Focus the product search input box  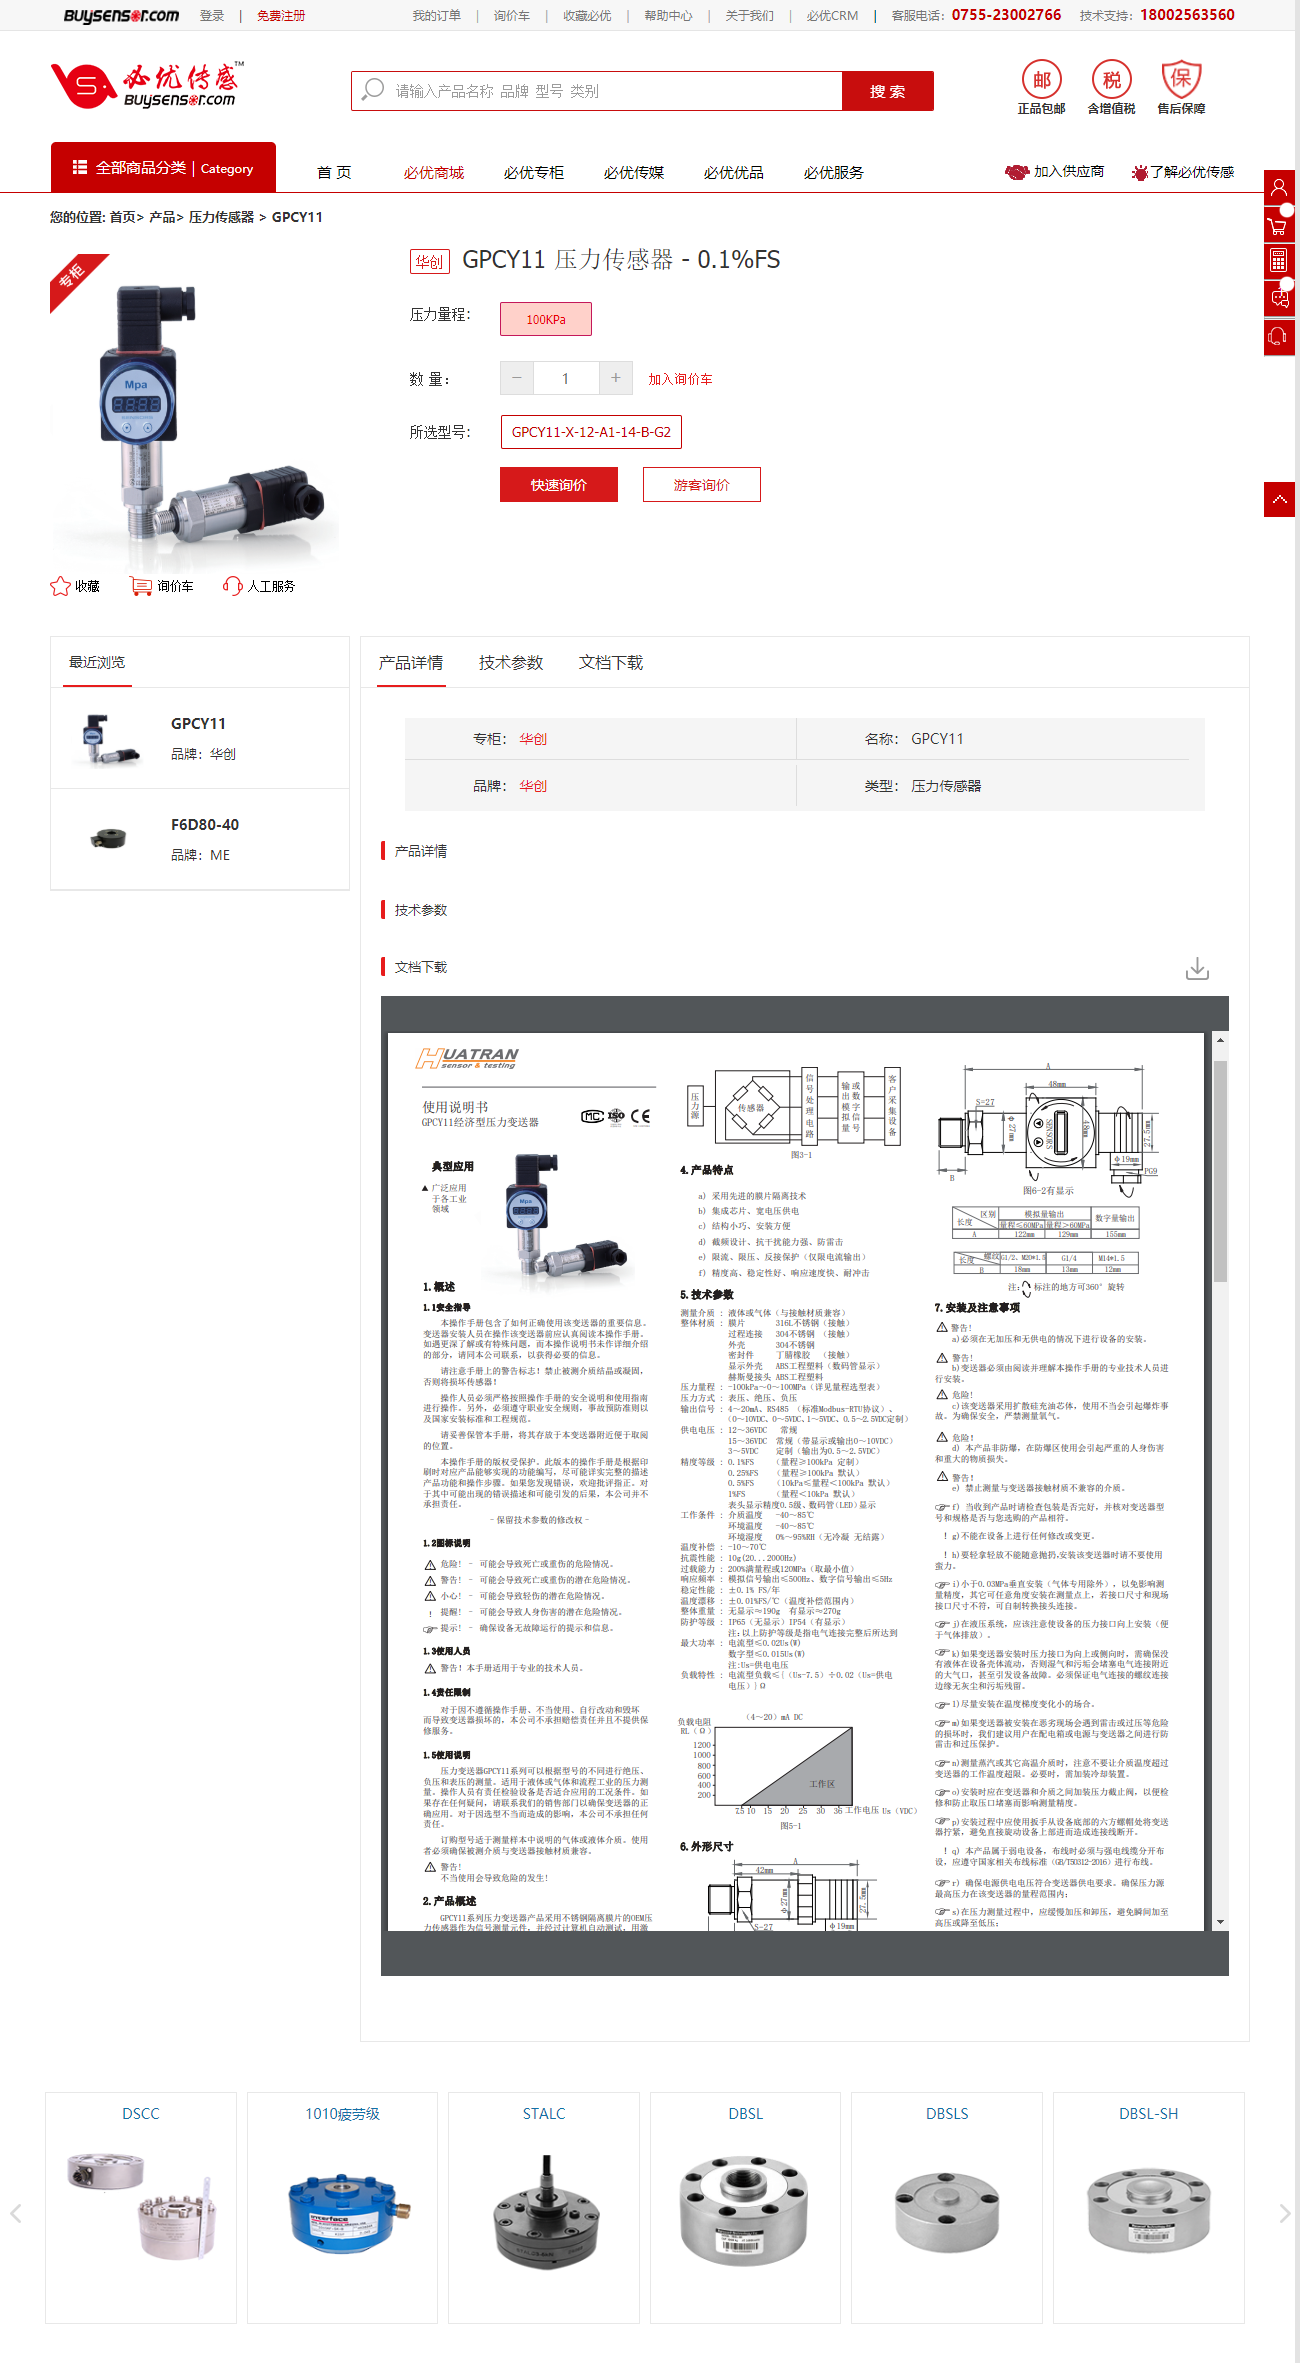pyautogui.click(x=596, y=91)
